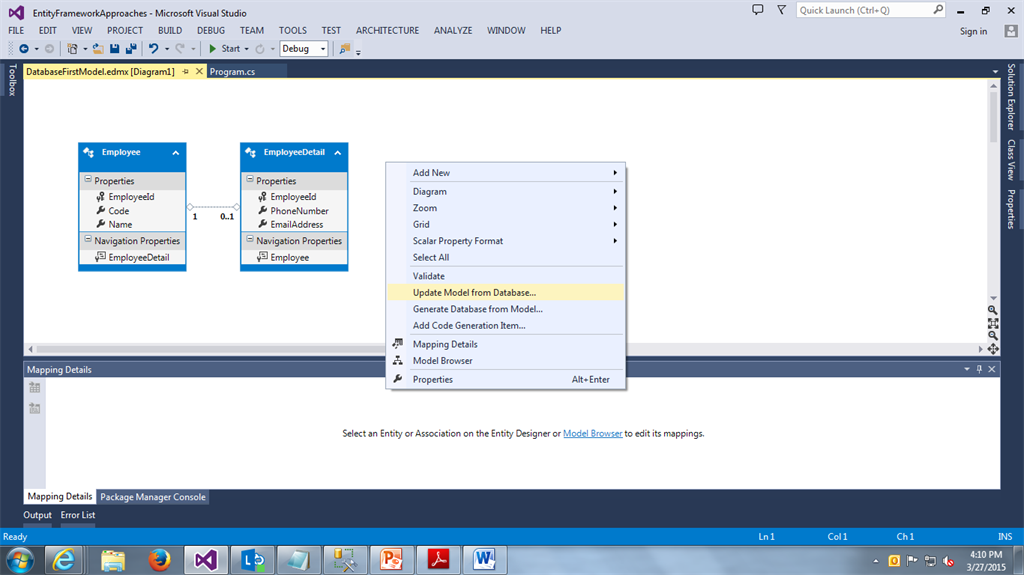
Task: Open Firefox from the taskbar
Action: 159,560
